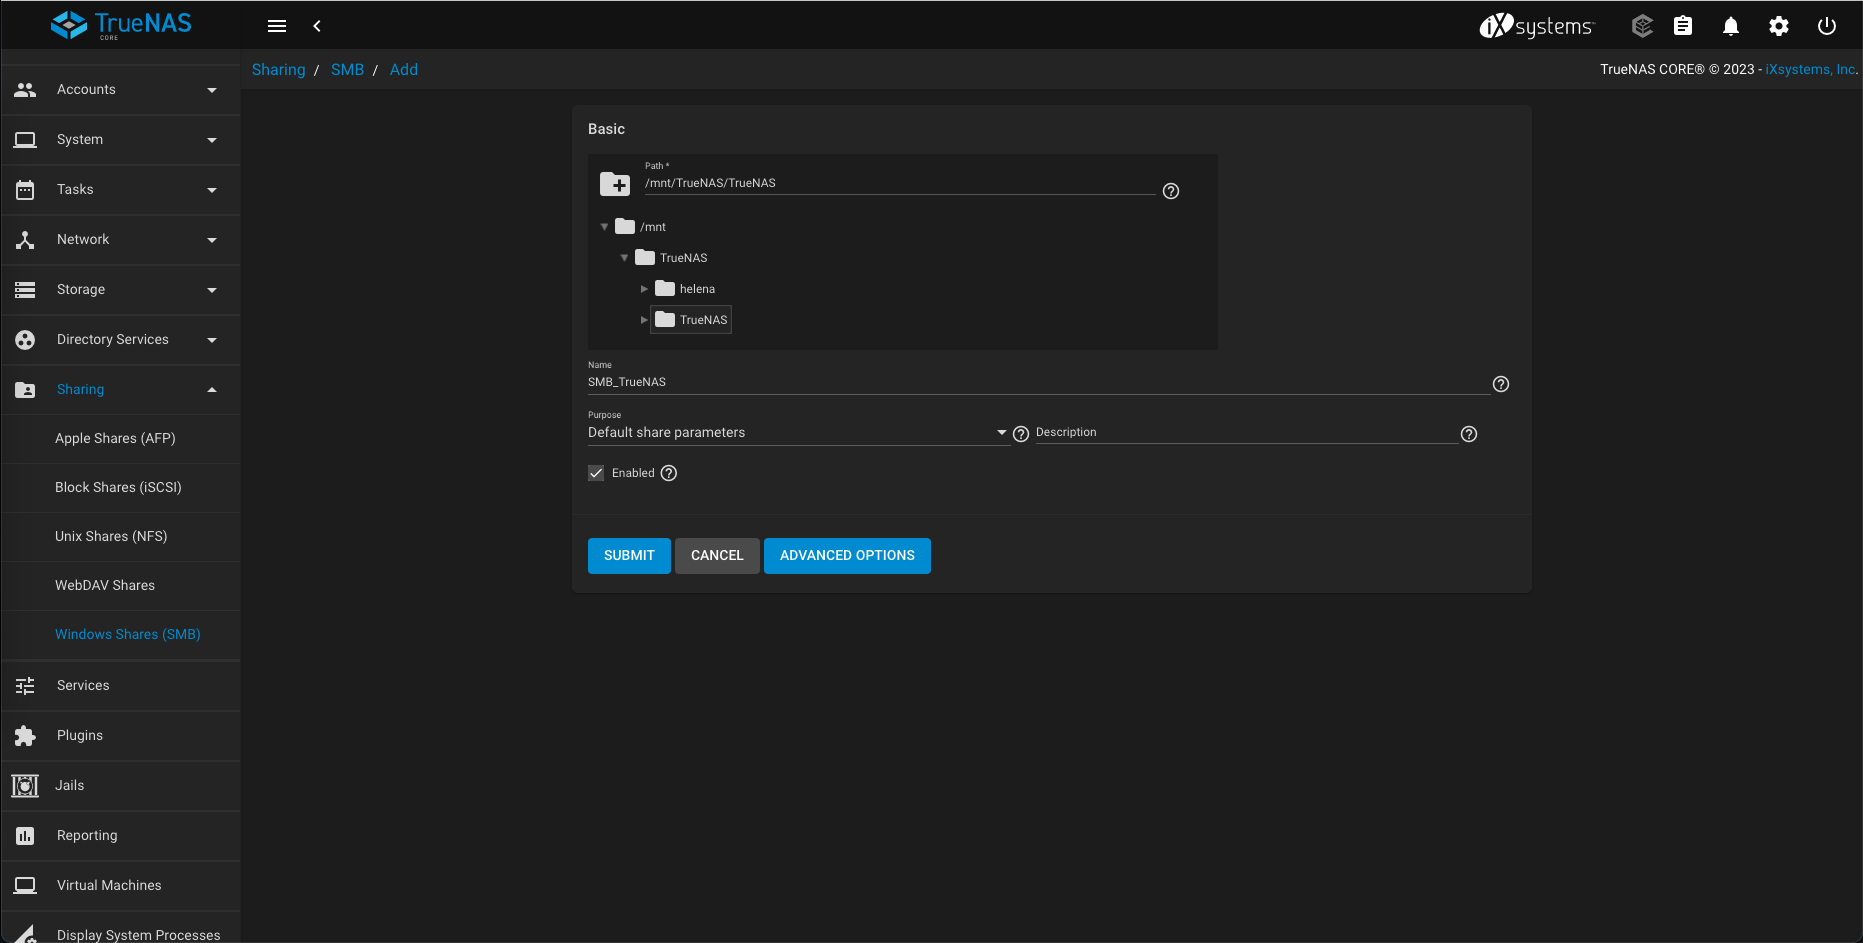Uncheck the Enabled checkbox
Image resolution: width=1863 pixels, height=943 pixels.
point(596,473)
